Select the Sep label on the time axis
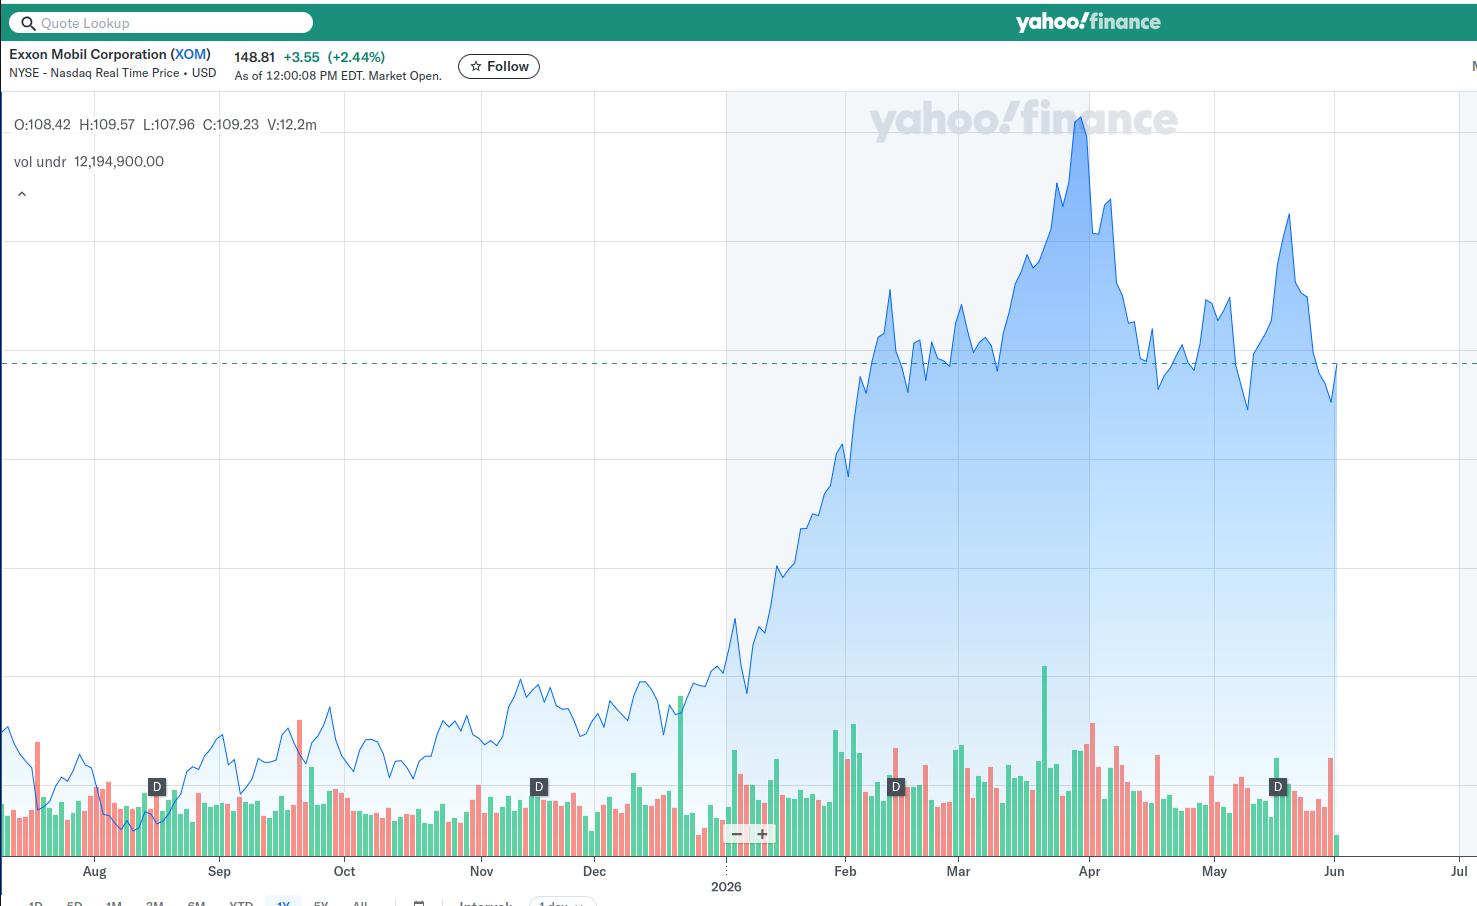The width and height of the screenshot is (1477, 906). 219,871
